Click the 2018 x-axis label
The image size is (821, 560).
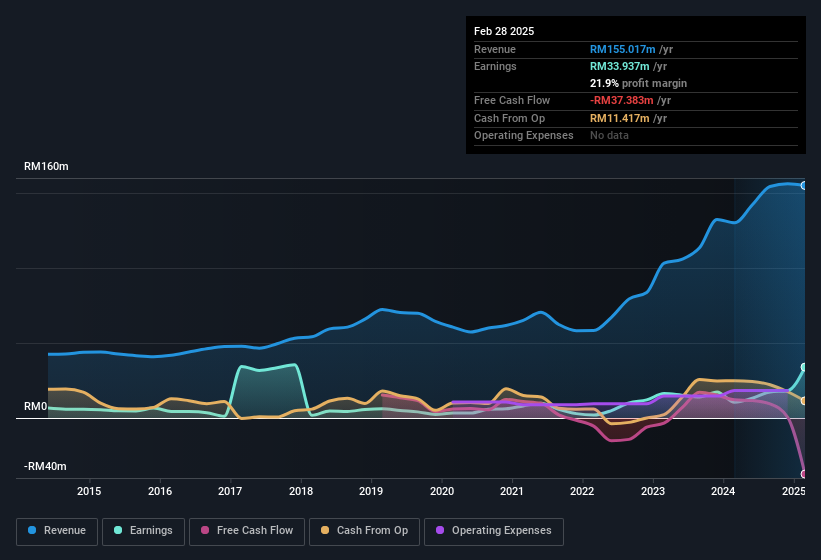pyautogui.click(x=301, y=491)
